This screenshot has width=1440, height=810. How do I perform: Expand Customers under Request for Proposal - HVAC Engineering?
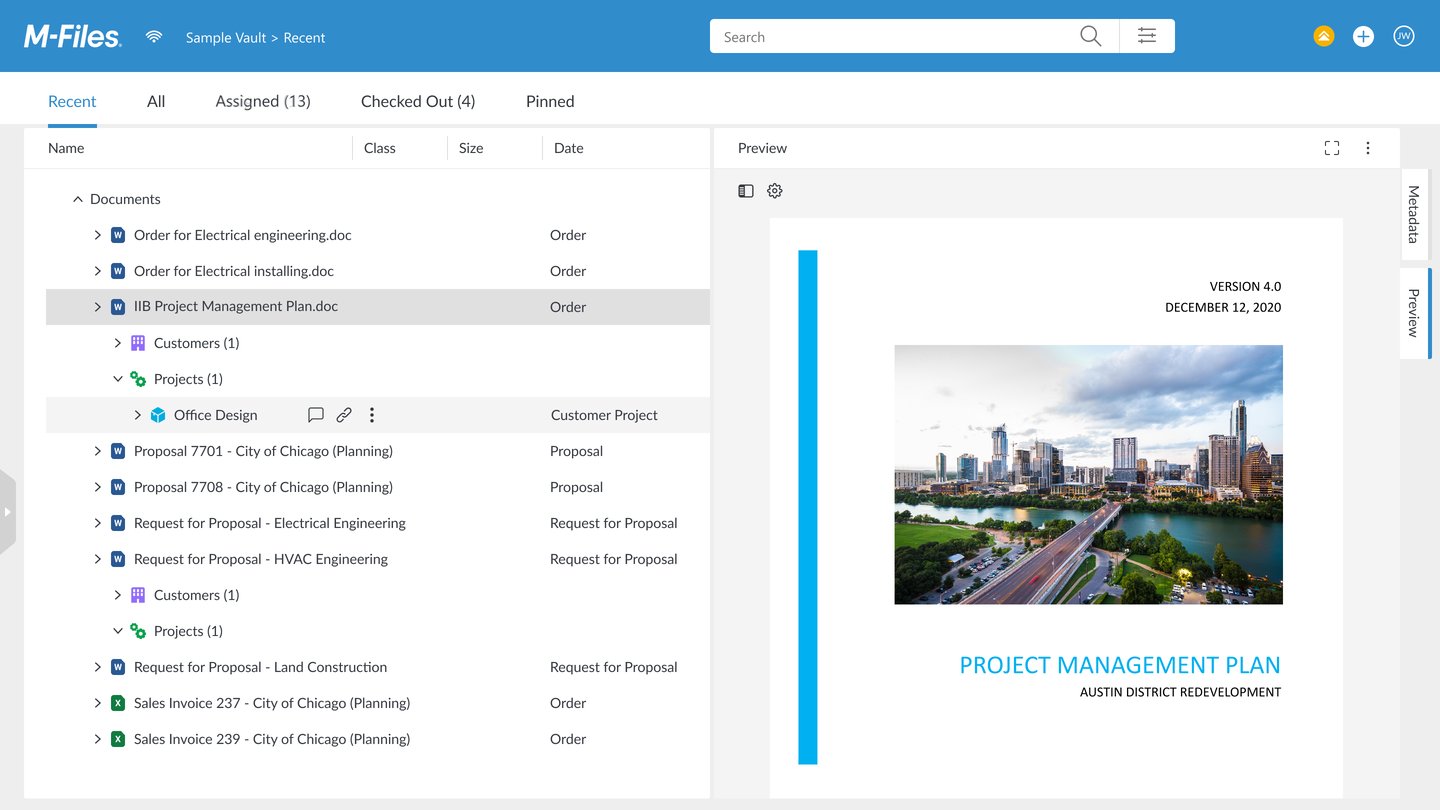[118, 594]
